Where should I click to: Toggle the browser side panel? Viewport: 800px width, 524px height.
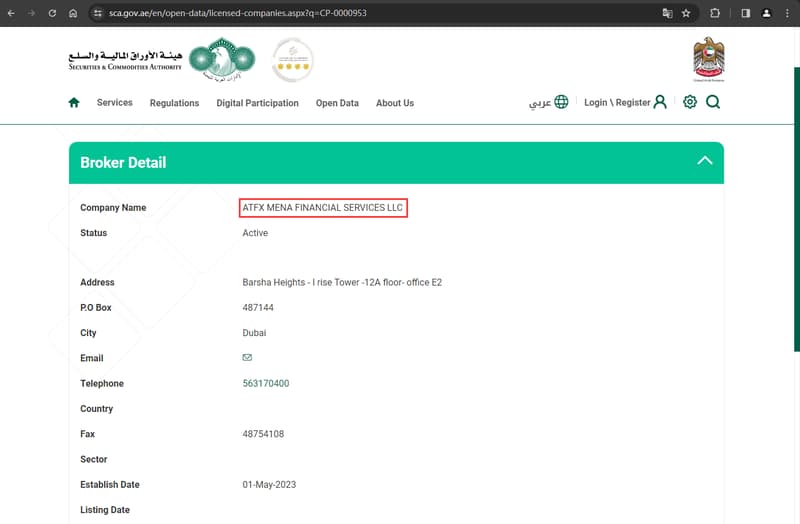[x=745, y=13]
